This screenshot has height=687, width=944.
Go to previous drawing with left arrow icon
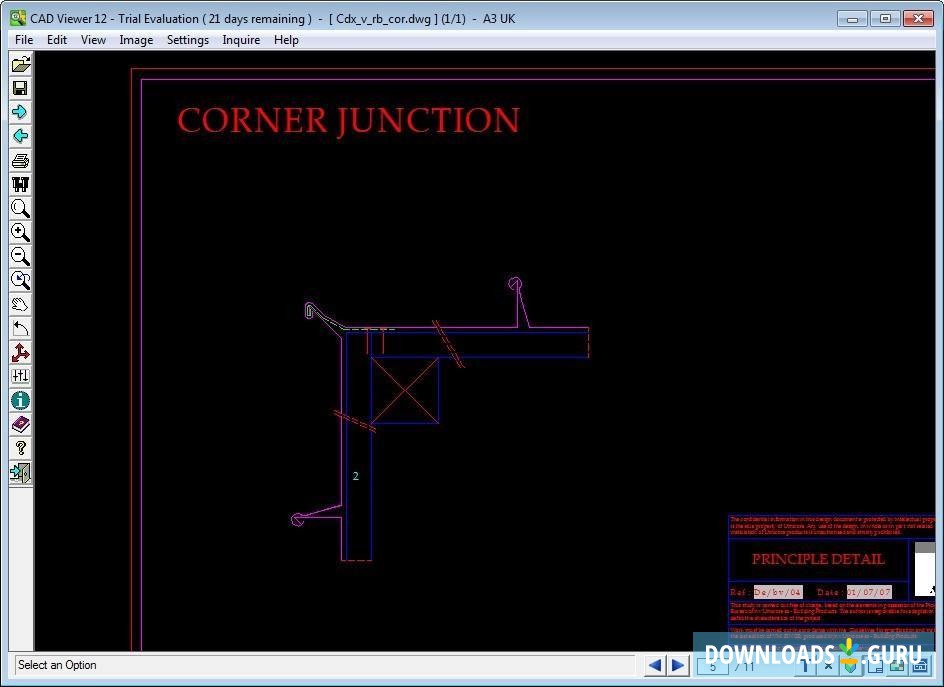20,136
